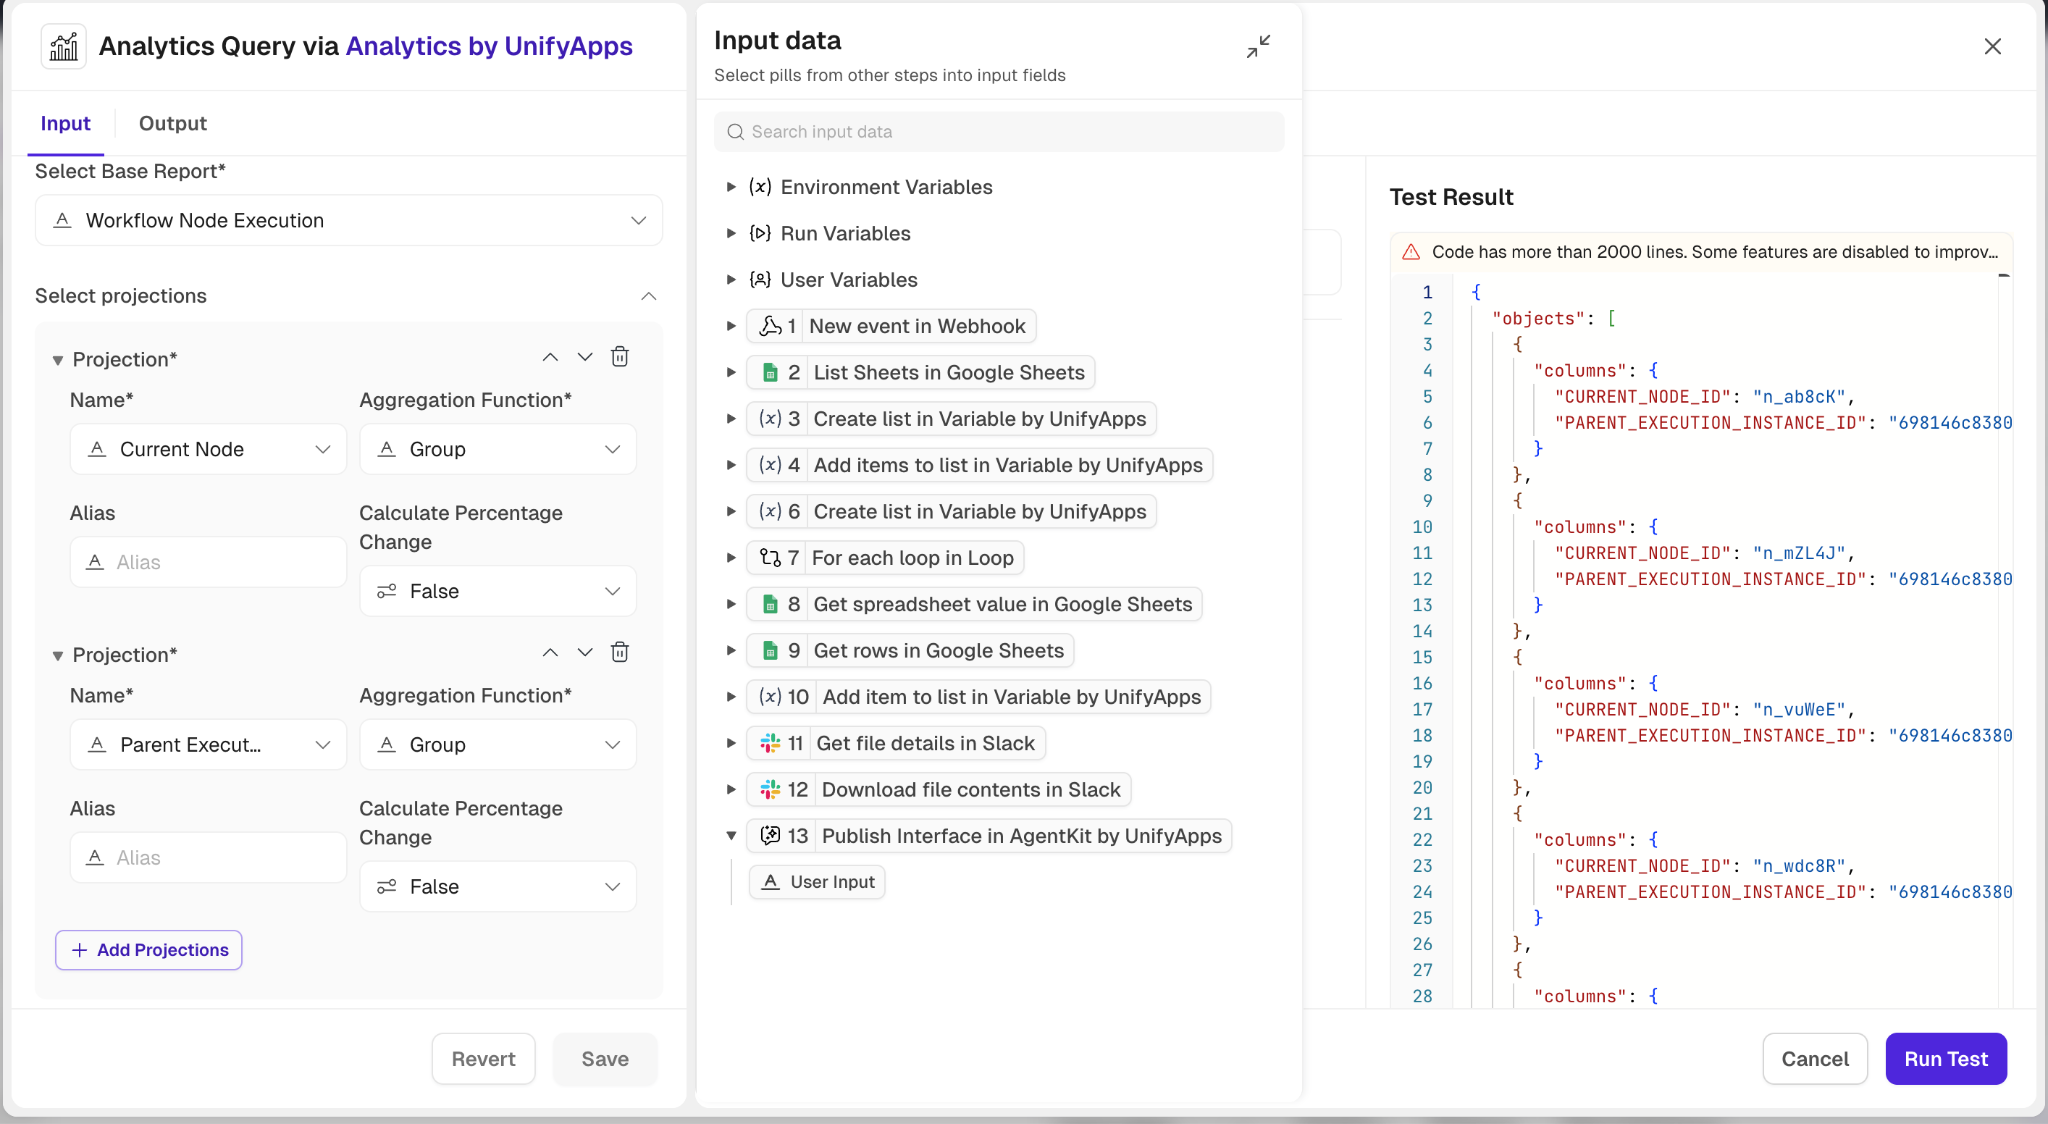2048x1124 pixels.
Task: Open first Calculate Percentage Change False toggle dropdown
Action: (498, 591)
